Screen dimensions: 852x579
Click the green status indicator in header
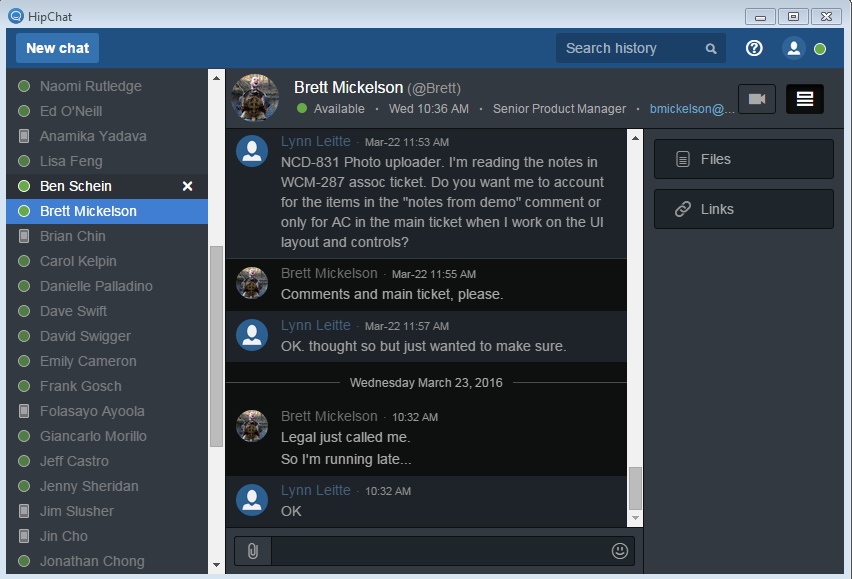[820, 49]
